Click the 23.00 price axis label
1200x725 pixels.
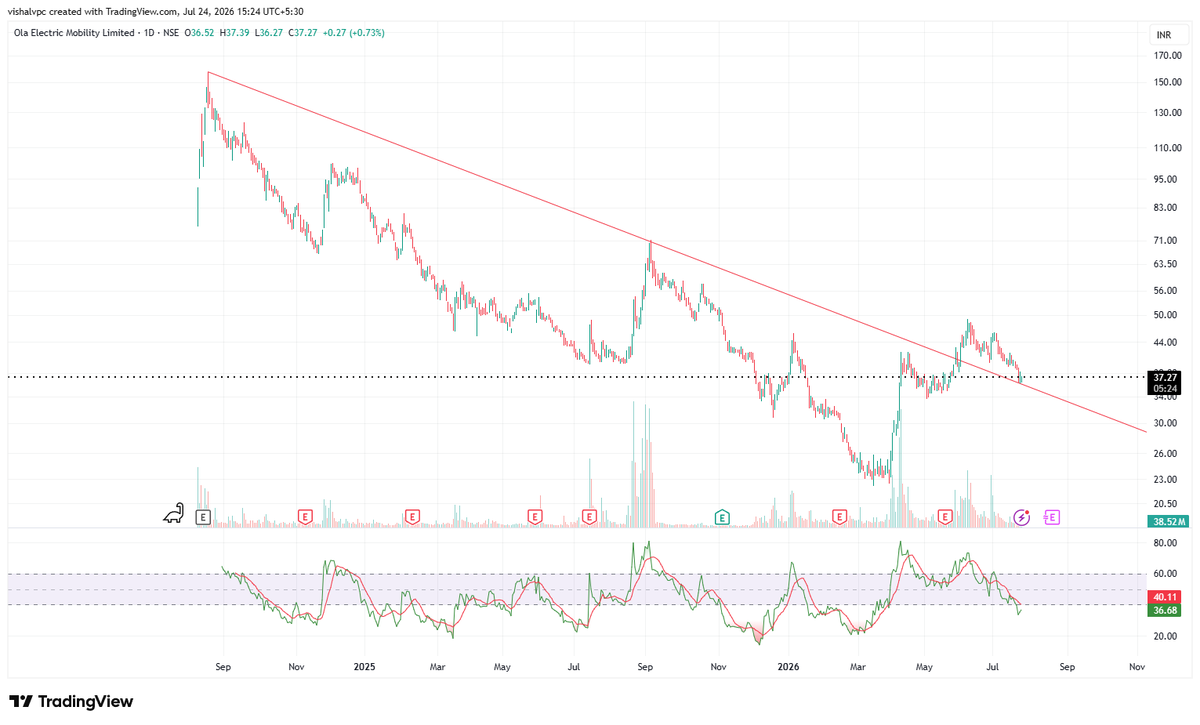1166,480
